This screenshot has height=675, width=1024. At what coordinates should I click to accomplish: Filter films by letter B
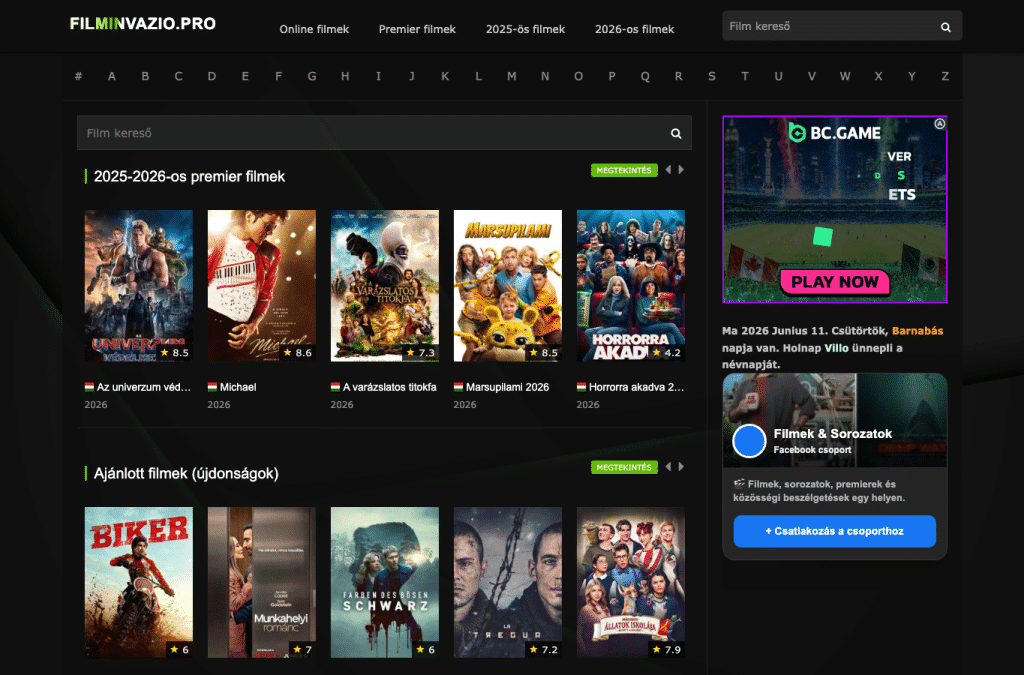pos(145,76)
